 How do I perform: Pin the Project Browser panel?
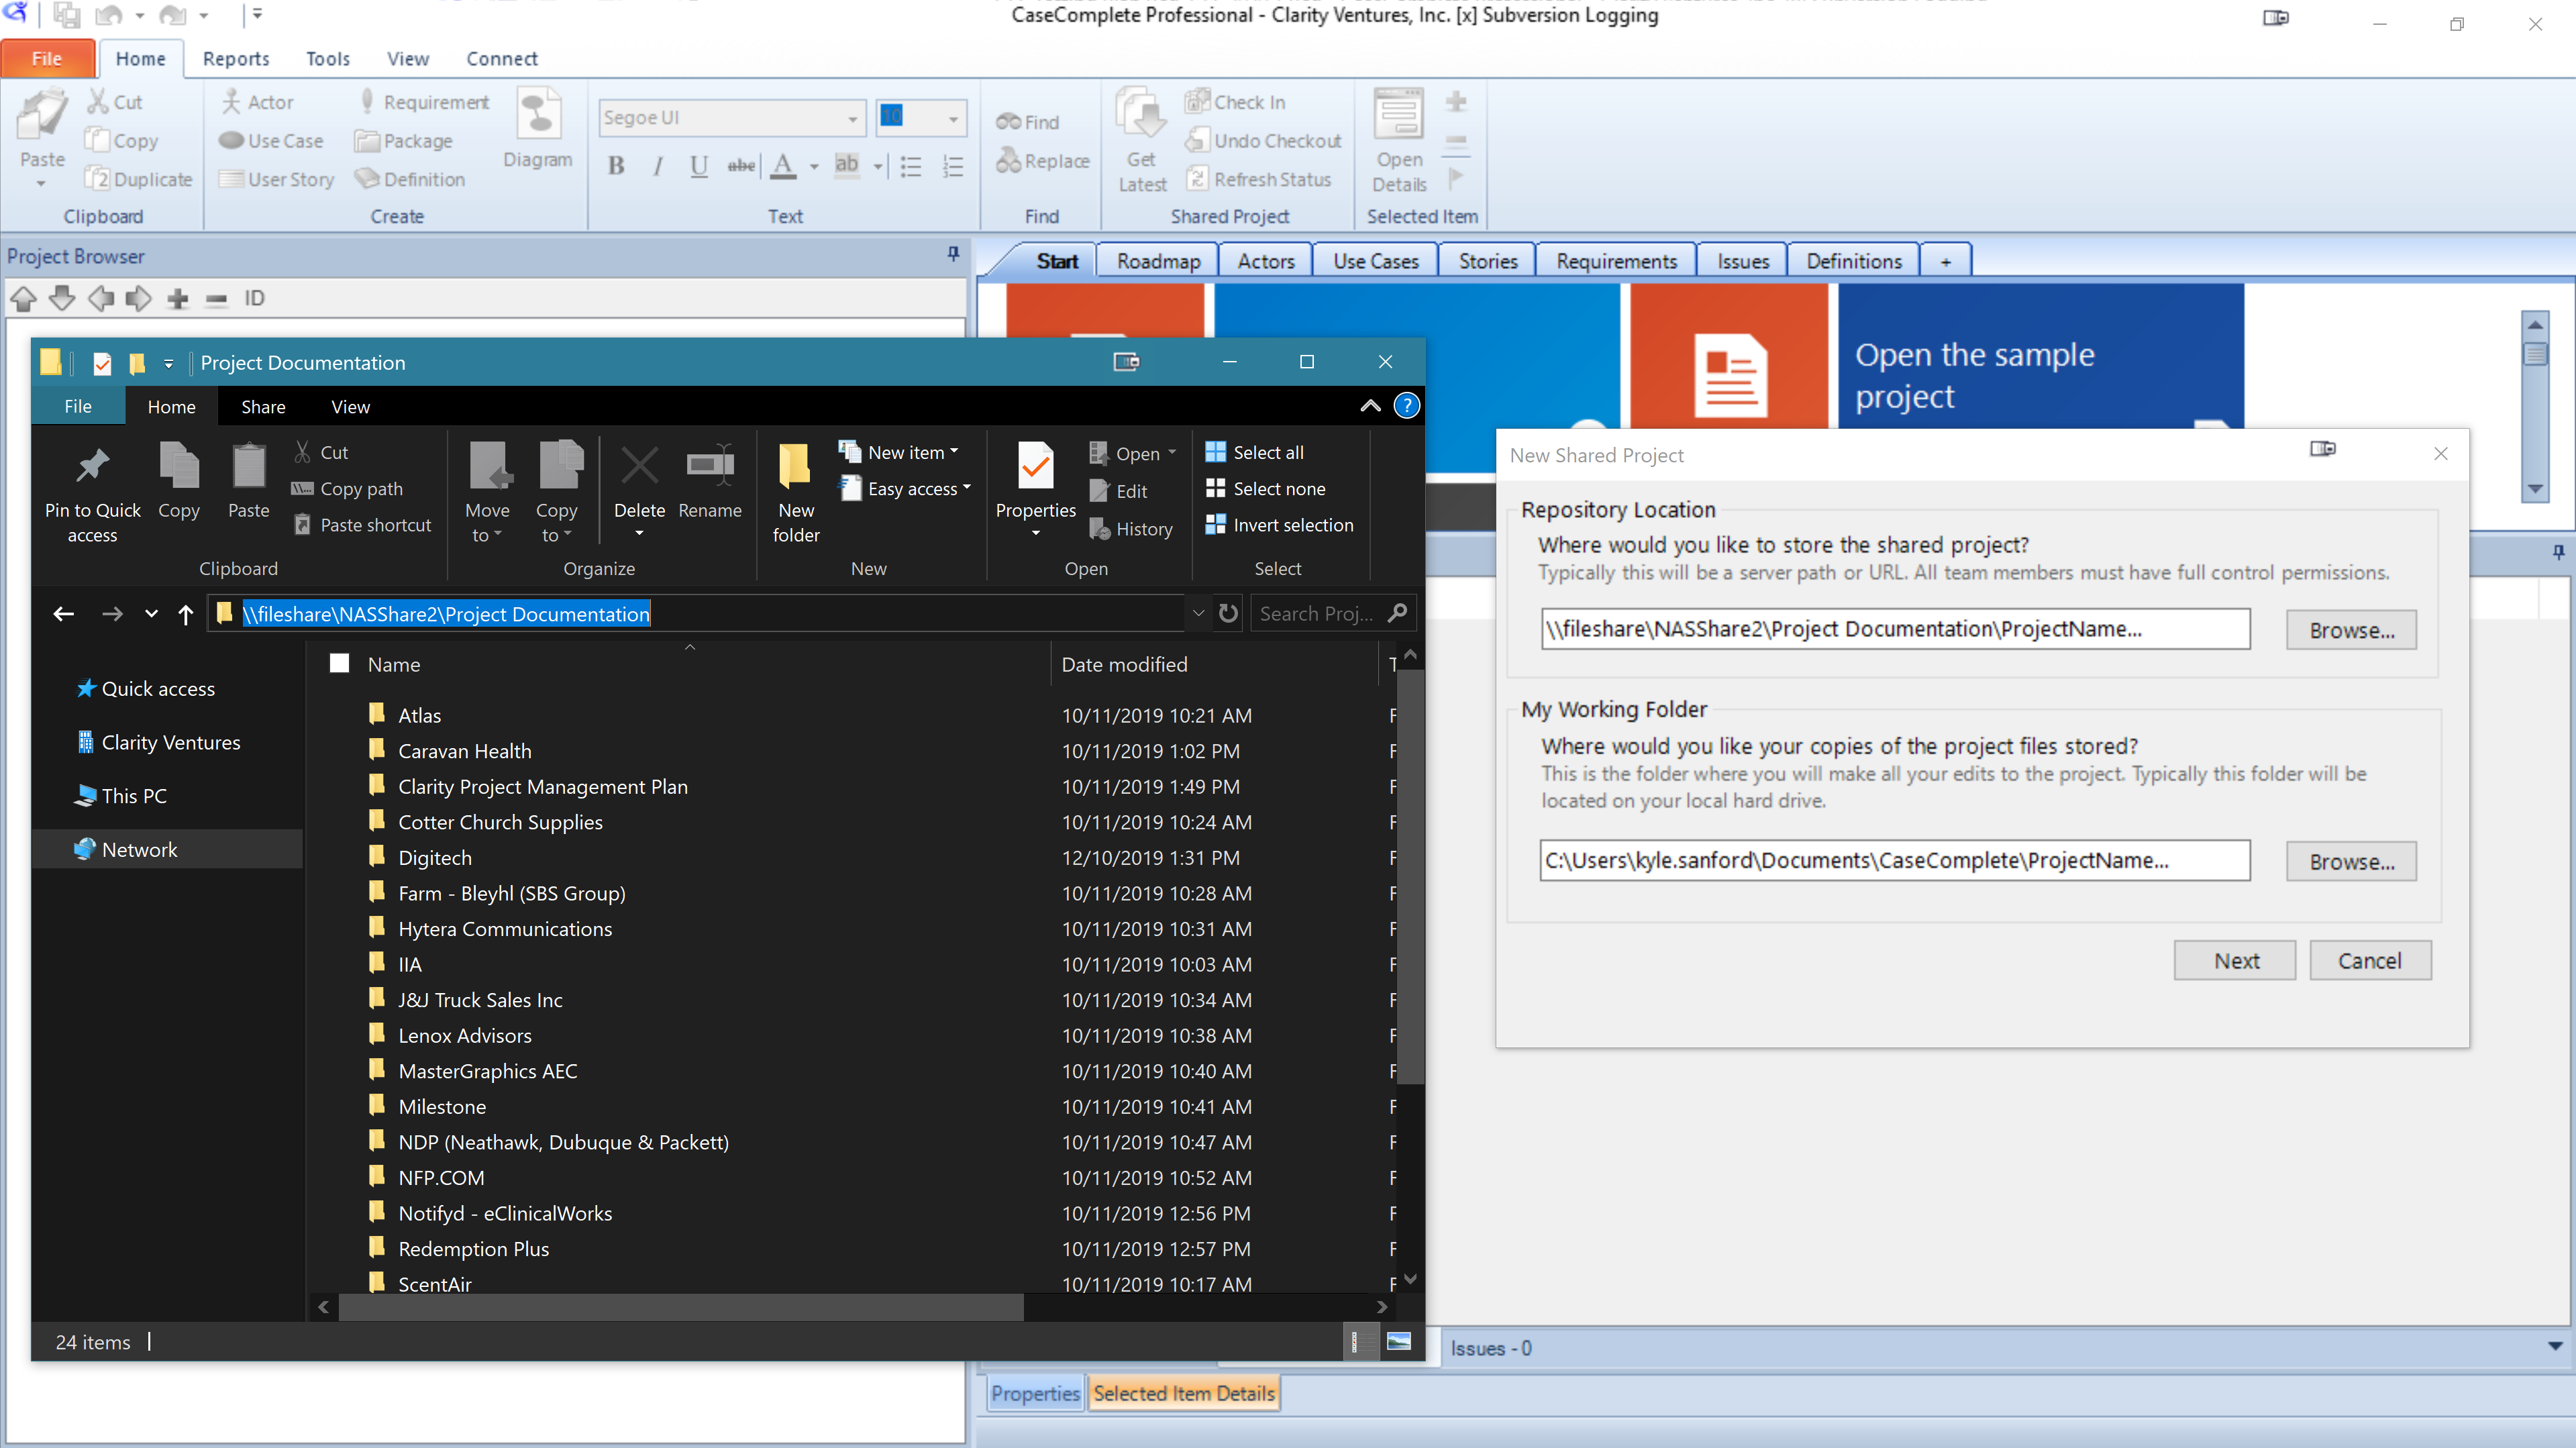coord(953,255)
